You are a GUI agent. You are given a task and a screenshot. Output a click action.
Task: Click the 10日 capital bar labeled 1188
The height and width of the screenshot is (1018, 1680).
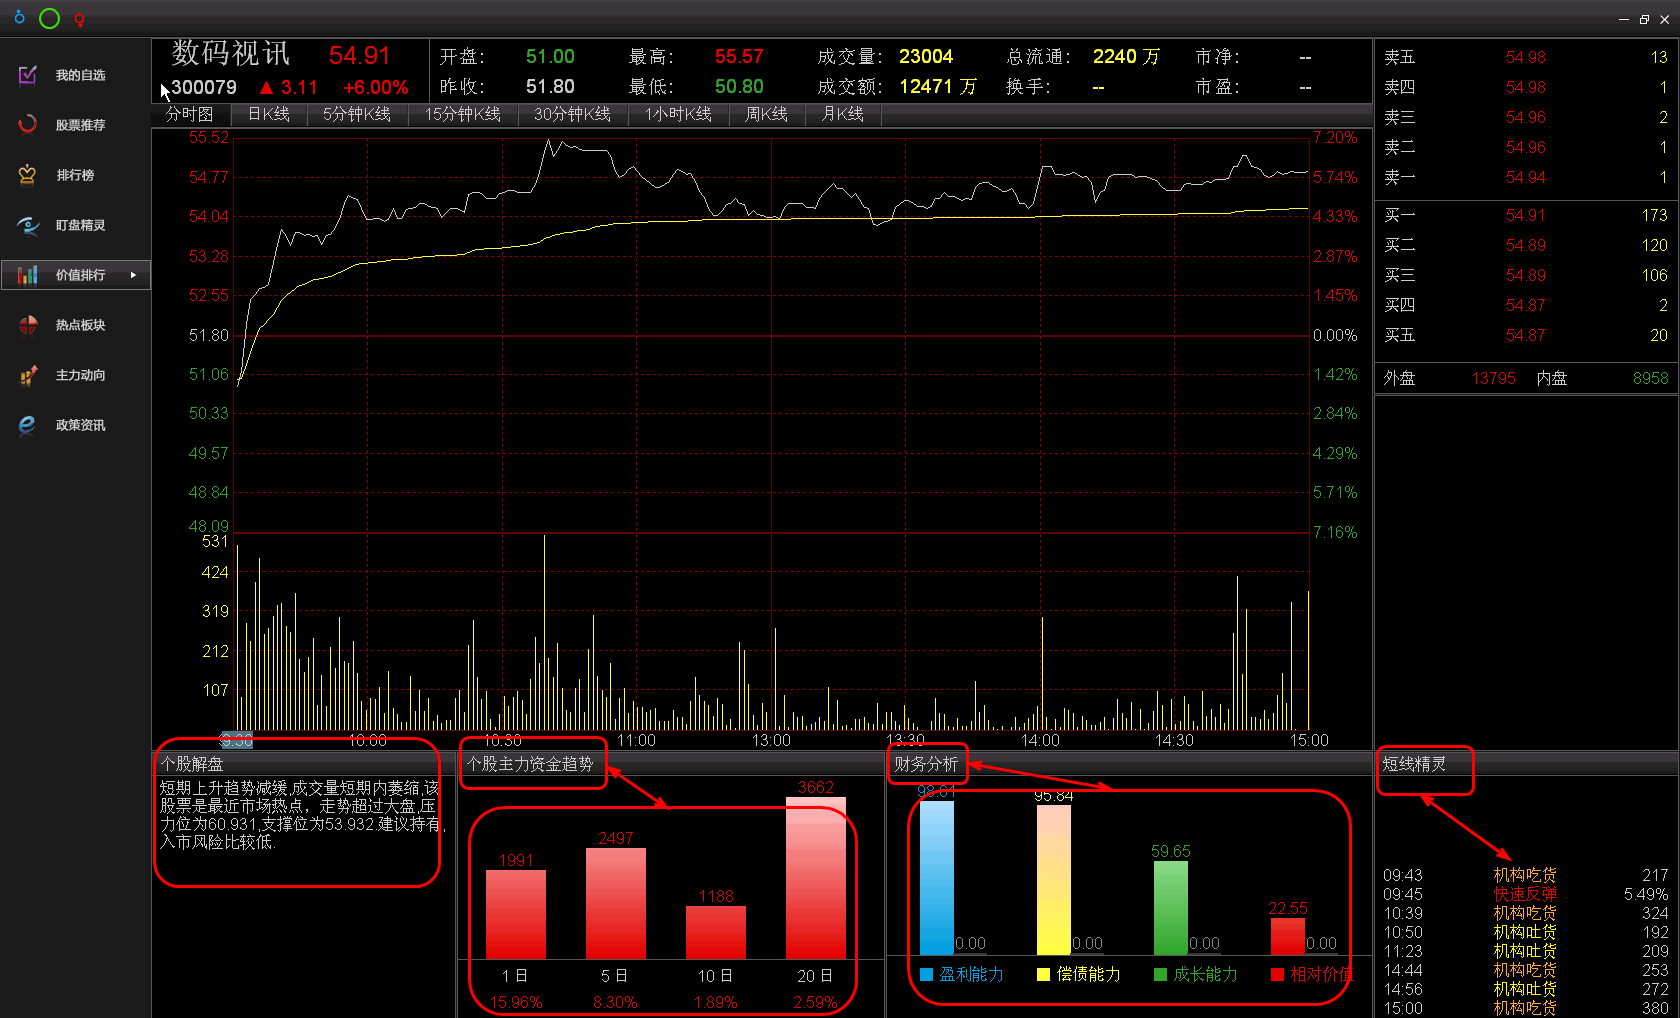pyautogui.click(x=716, y=933)
